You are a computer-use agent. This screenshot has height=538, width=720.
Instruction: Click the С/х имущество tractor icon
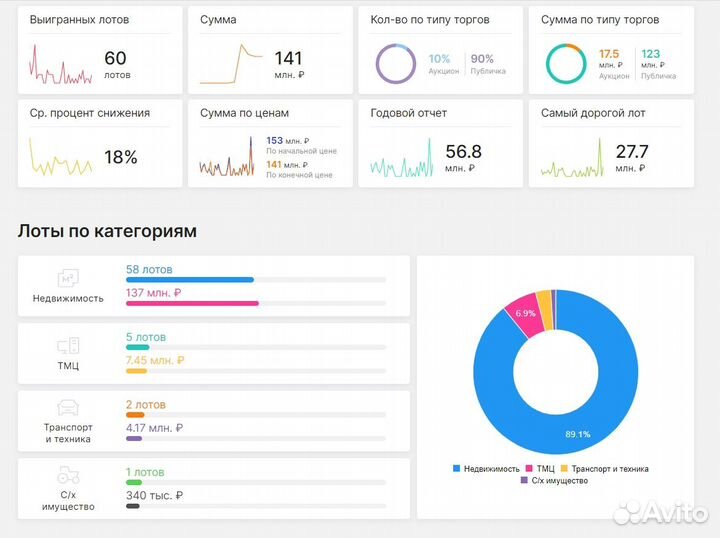click(x=68, y=475)
